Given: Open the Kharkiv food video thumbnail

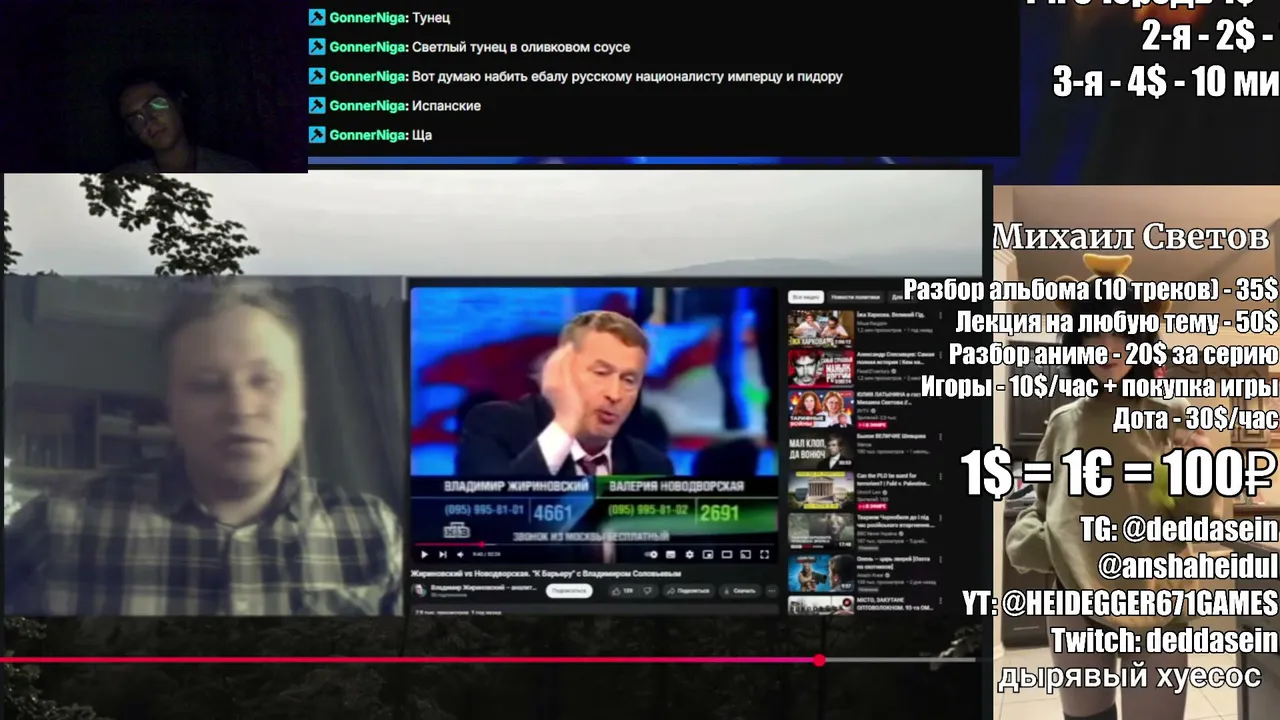Looking at the screenshot, I should tap(820, 328).
